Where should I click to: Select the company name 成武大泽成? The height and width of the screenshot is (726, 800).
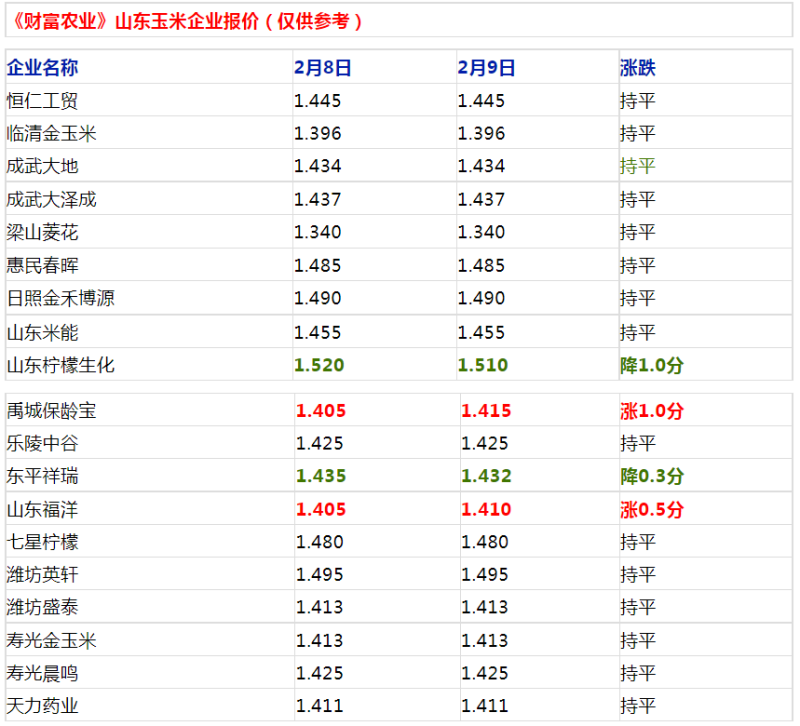click(52, 199)
